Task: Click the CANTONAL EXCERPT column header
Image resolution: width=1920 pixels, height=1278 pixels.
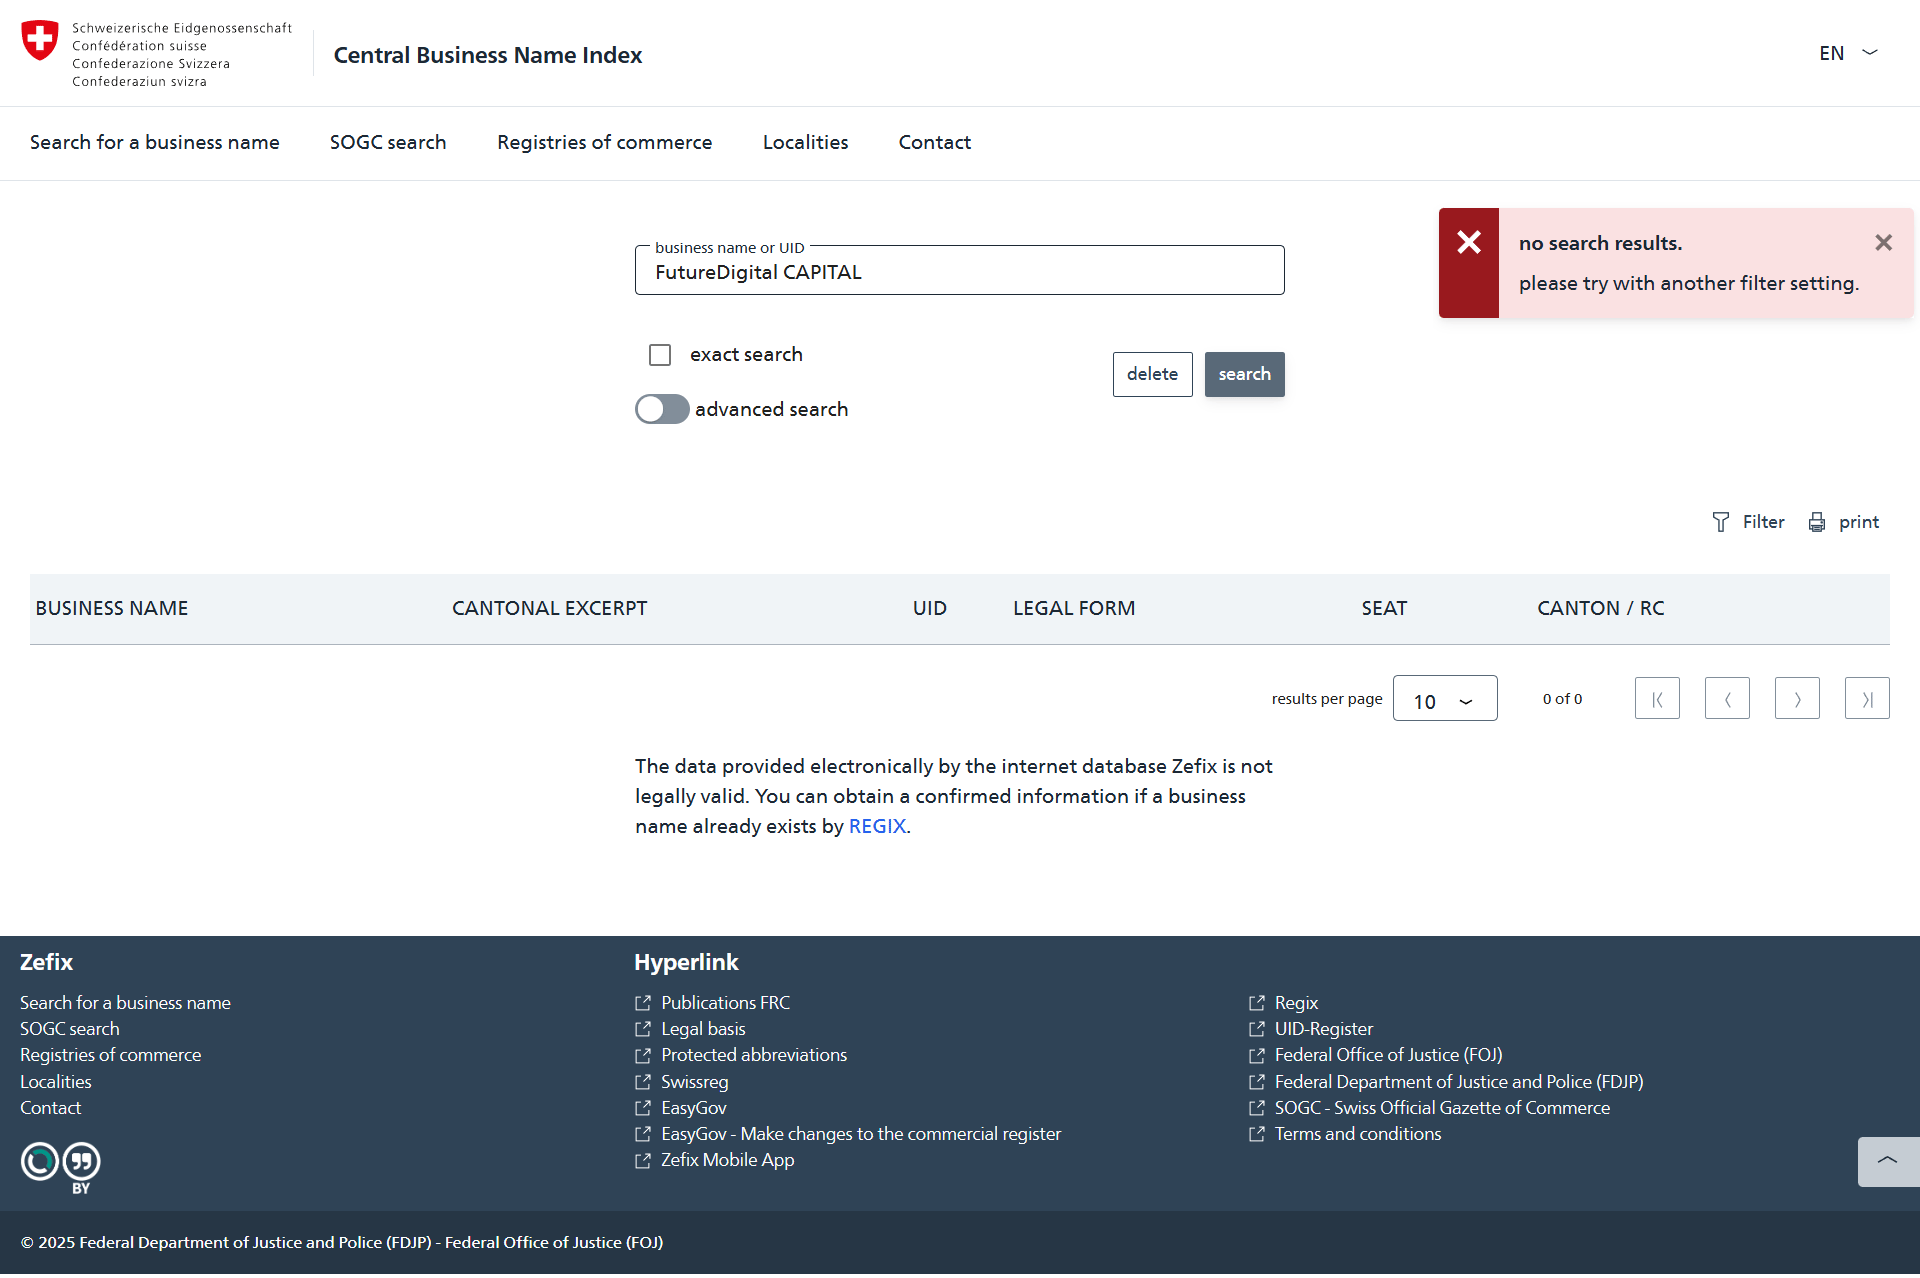Action: coord(550,608)
